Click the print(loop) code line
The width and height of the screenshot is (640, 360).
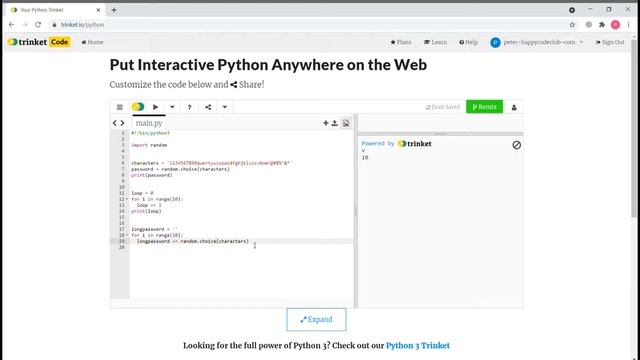click(x=146, y=211)
